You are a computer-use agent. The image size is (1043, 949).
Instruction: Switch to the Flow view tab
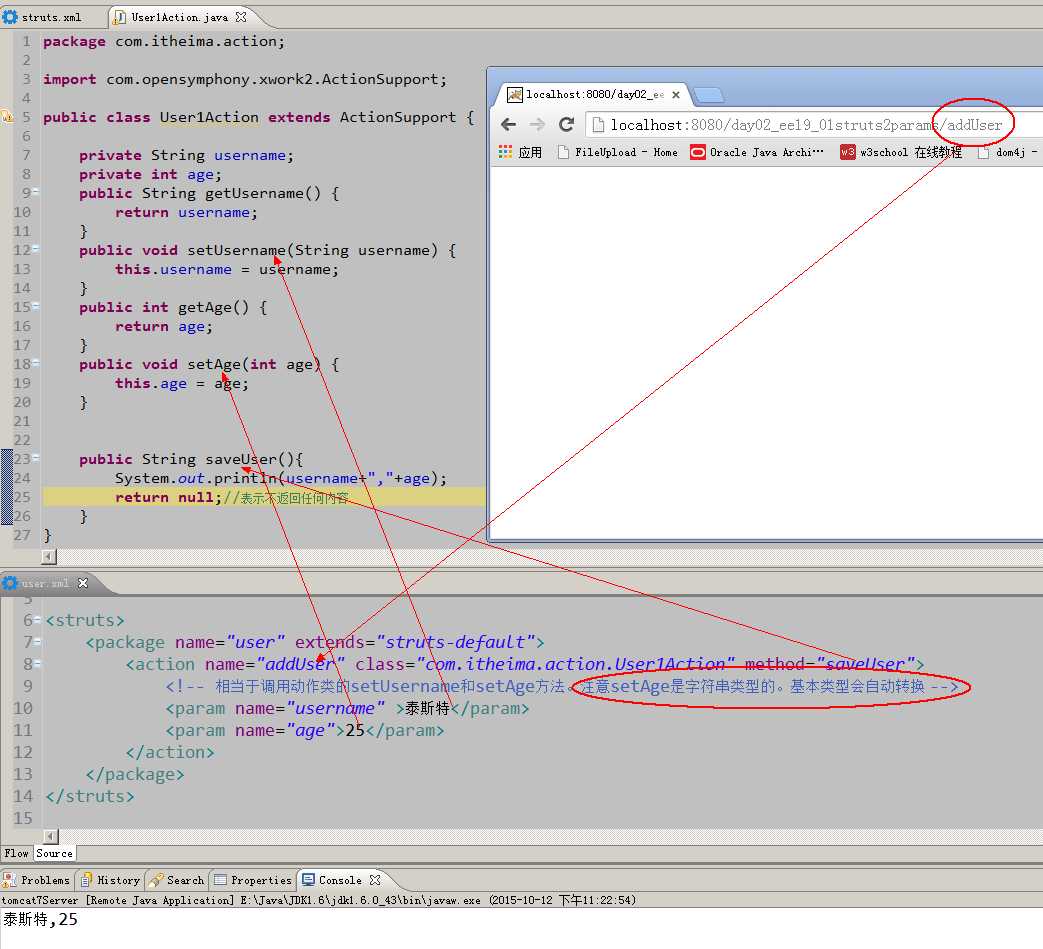point(16,853)
